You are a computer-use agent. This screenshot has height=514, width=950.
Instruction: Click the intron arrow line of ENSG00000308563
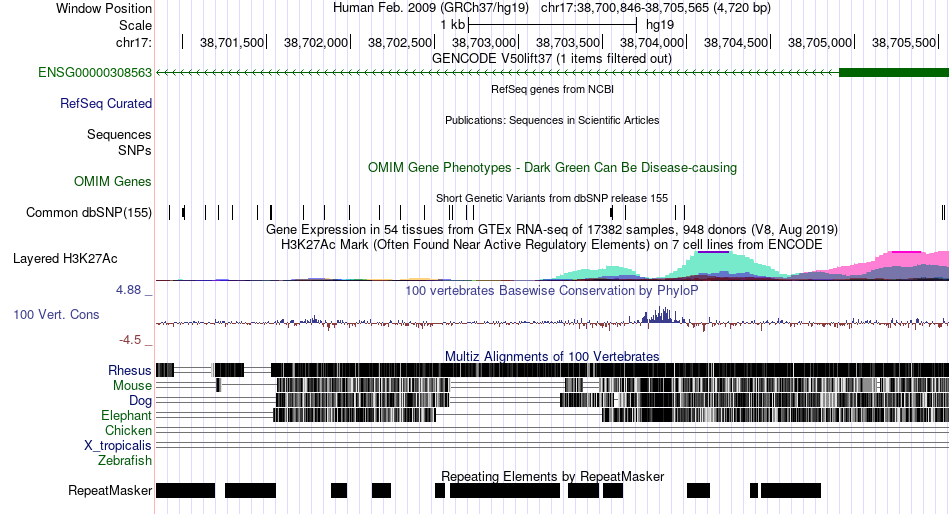[x=497, y=73]
